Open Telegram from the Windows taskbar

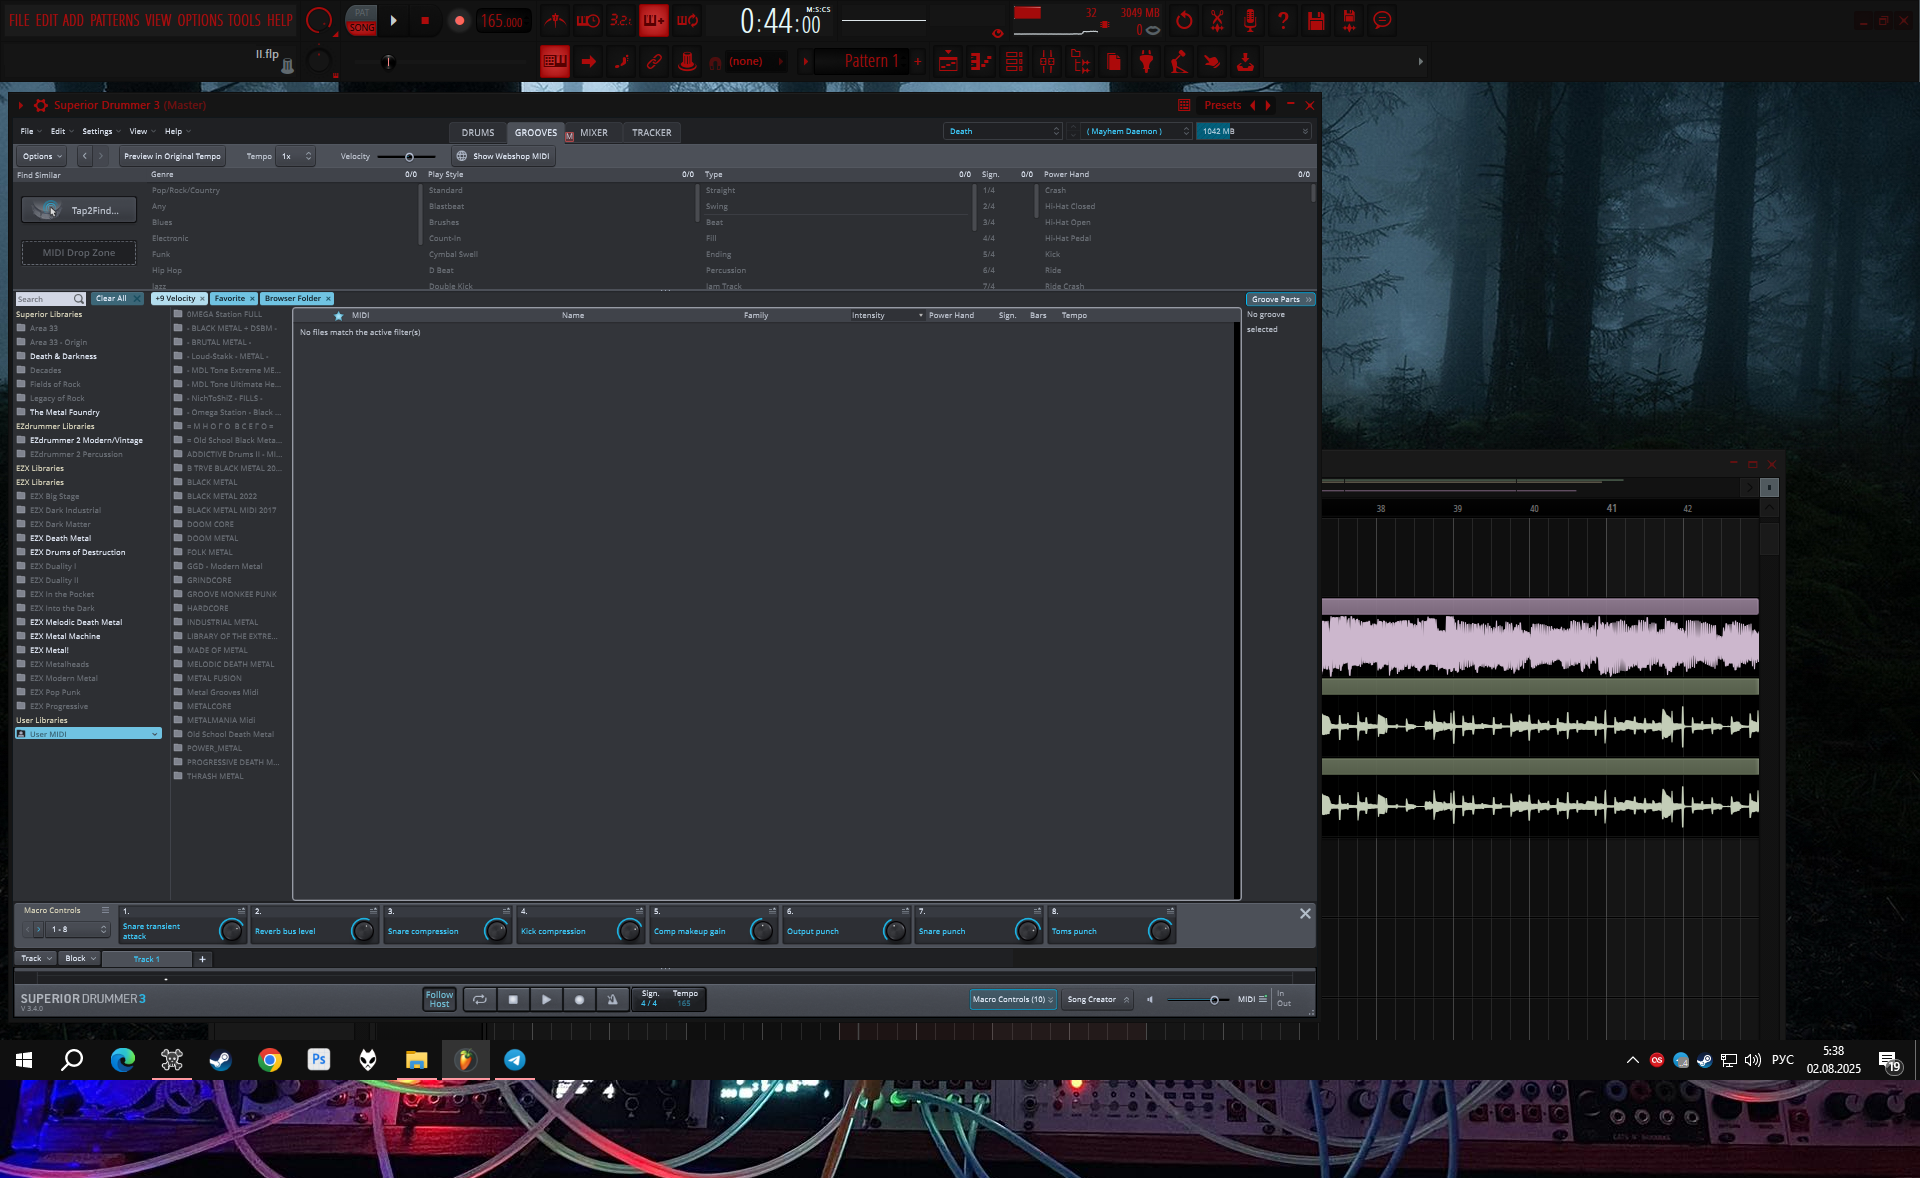(x=514, y=1060)
